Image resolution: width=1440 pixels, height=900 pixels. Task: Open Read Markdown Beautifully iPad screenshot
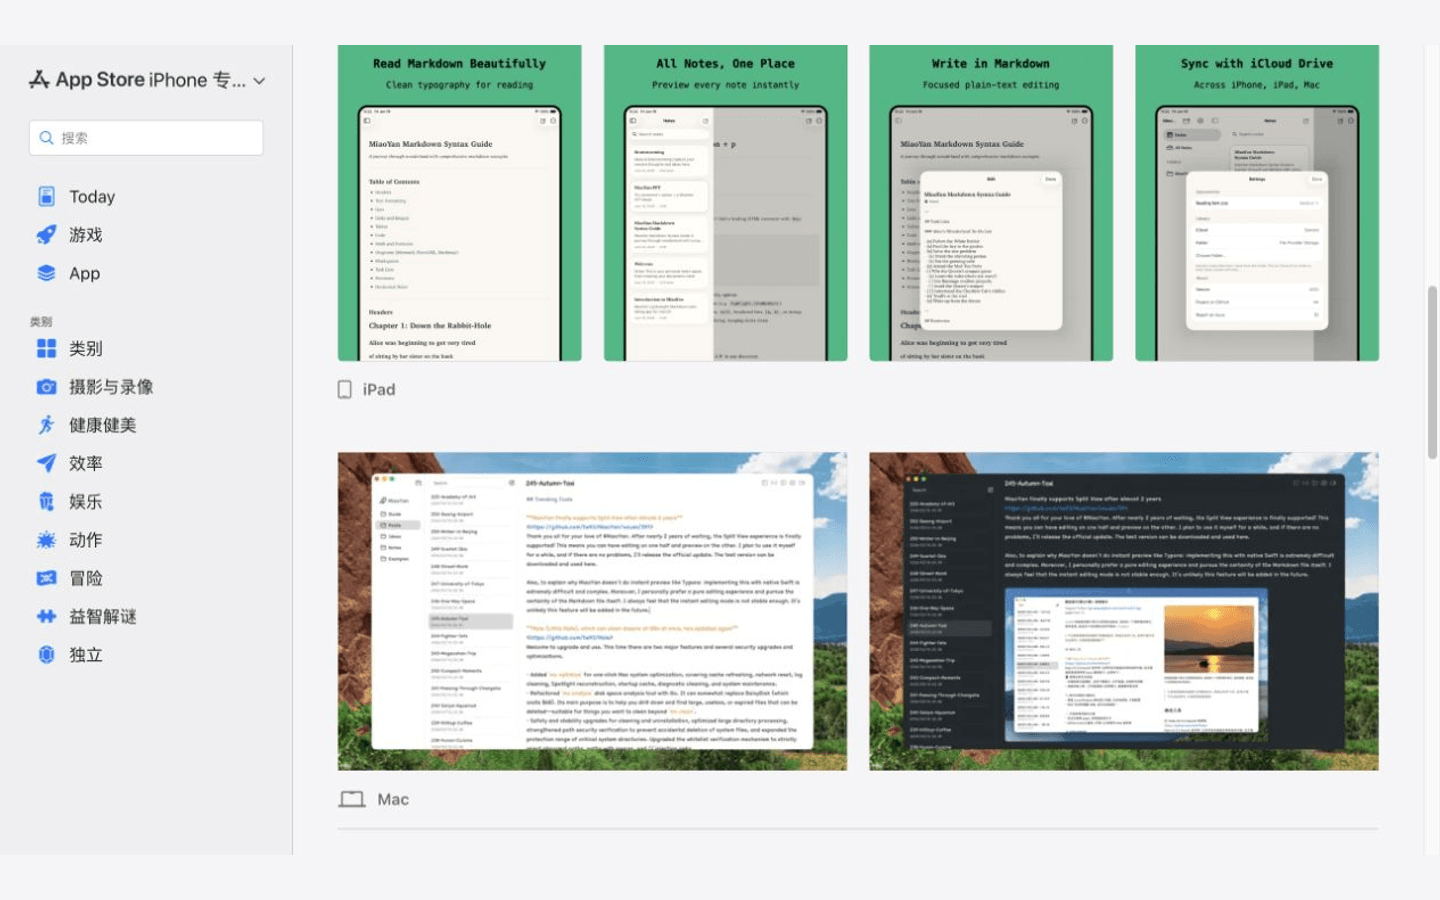(x=460, y=203)
